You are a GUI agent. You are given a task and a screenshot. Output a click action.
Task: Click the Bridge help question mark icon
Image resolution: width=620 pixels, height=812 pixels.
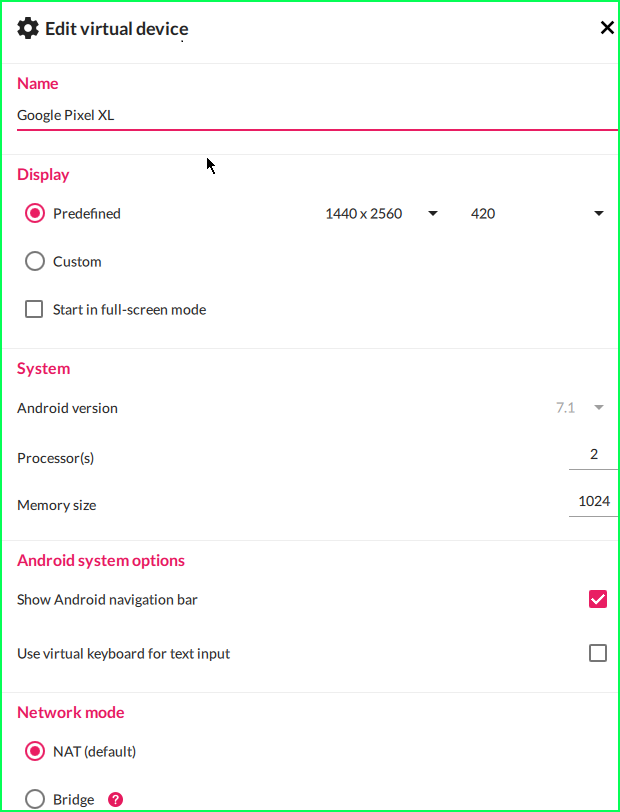point(116,799)
